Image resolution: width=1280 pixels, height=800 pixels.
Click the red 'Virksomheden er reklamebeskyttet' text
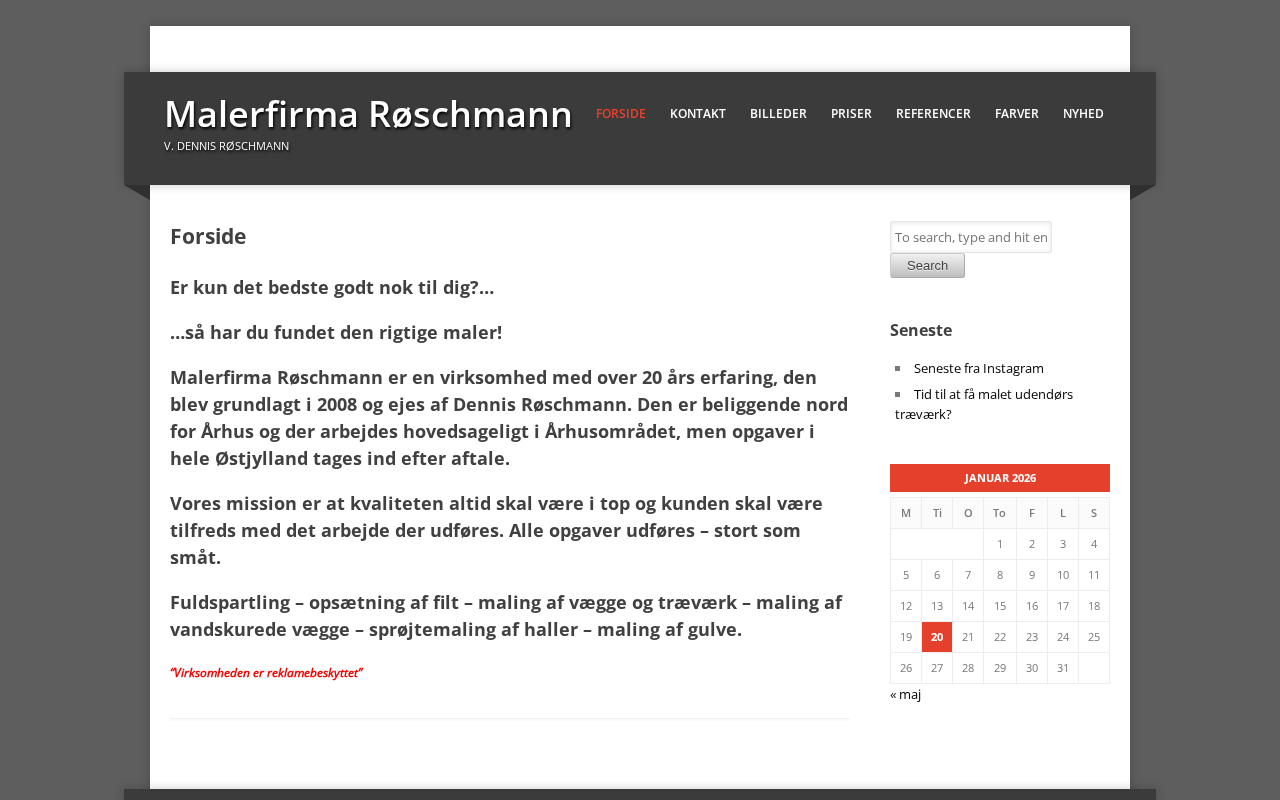pos(266,673)
